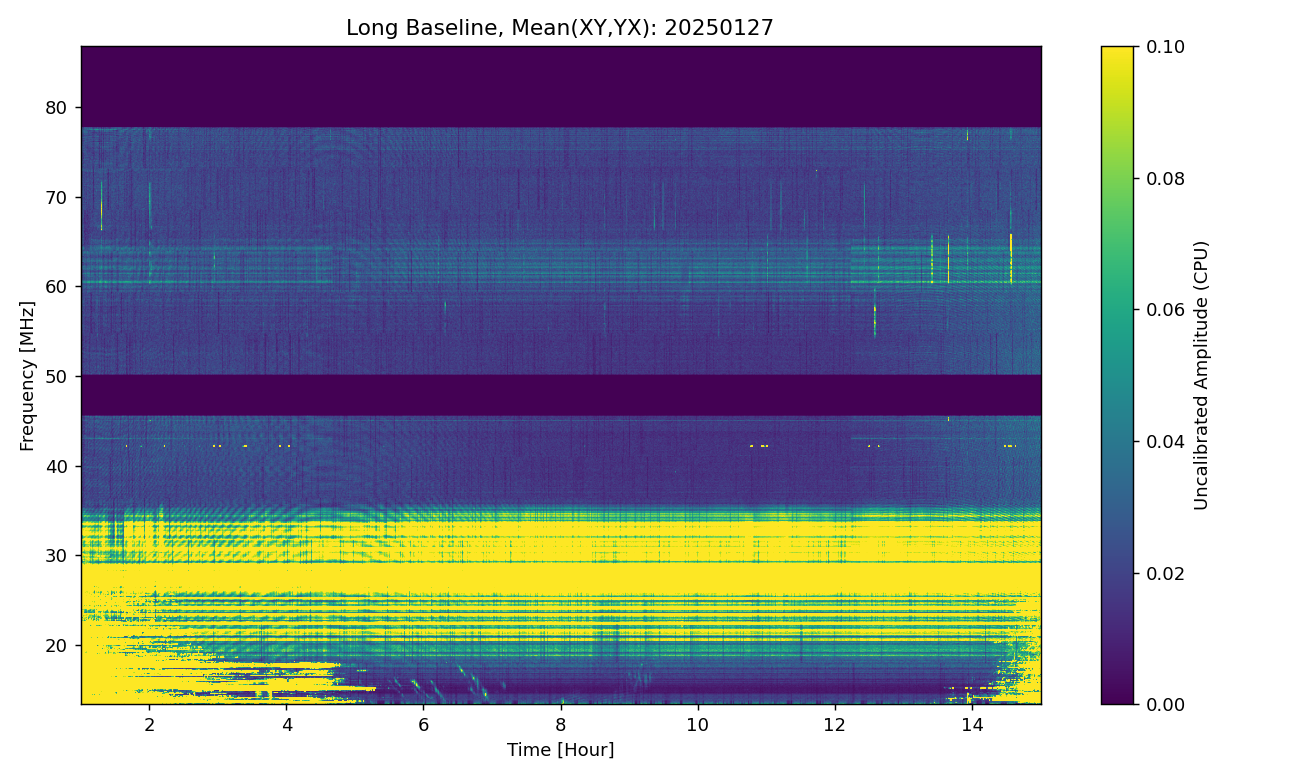Click the y-axis tick label 50
The height and width of the screenshot is (780, 1300).
tap(59, 377)
